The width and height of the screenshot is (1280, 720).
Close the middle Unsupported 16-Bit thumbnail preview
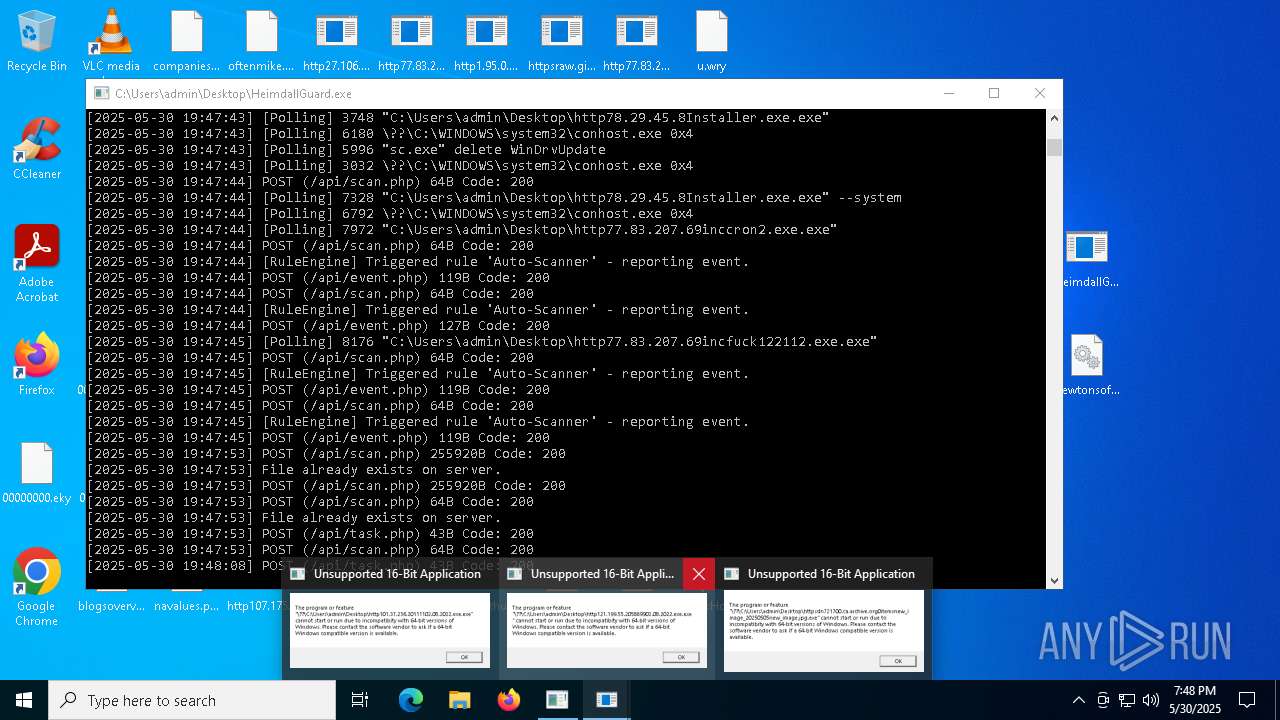pyautogui.click(x=699, y=574)
